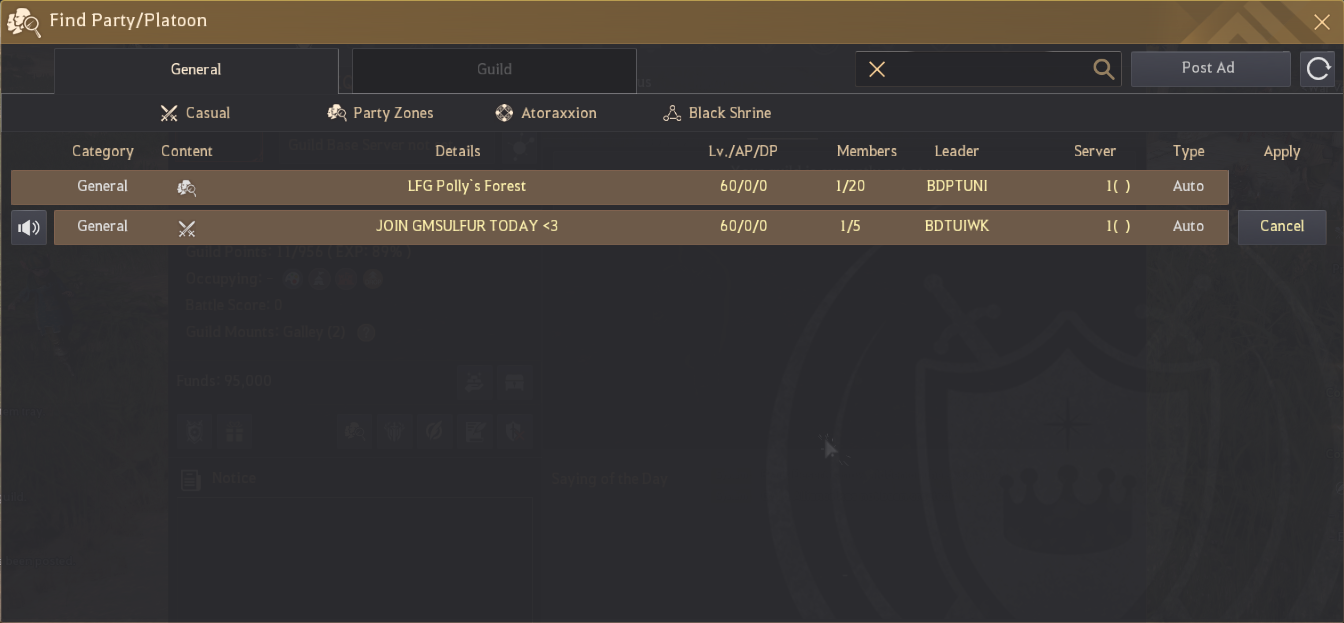
Task: Toggle the speaker icon beside second listing
Action: click(29, 228)
